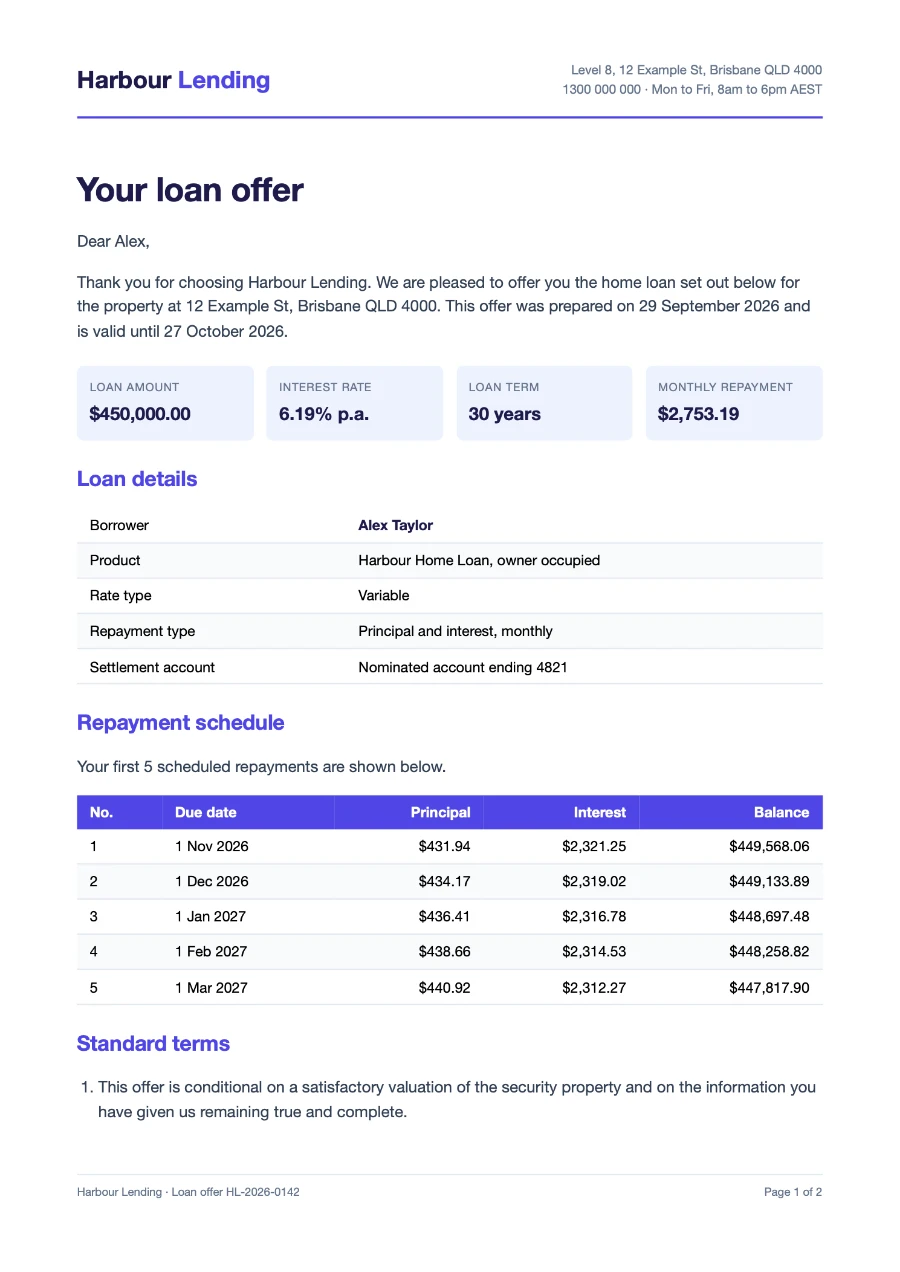Click the 'Repayment schedule' section heading
Screen dimensions: 900x1272
(x=181, y=723)
